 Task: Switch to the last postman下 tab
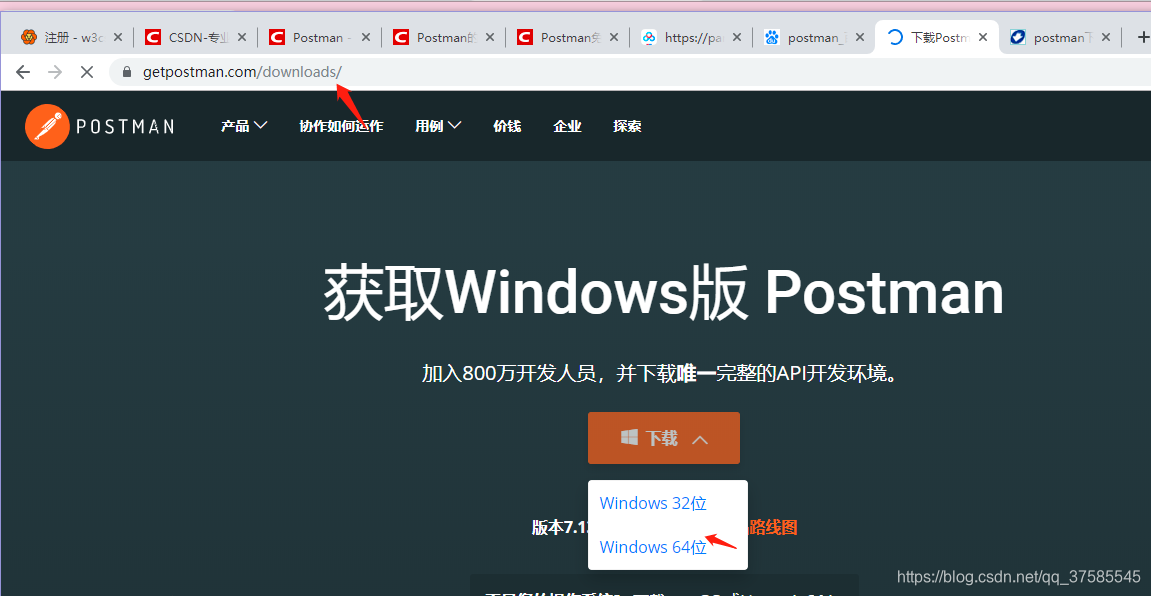[1062, 37]
